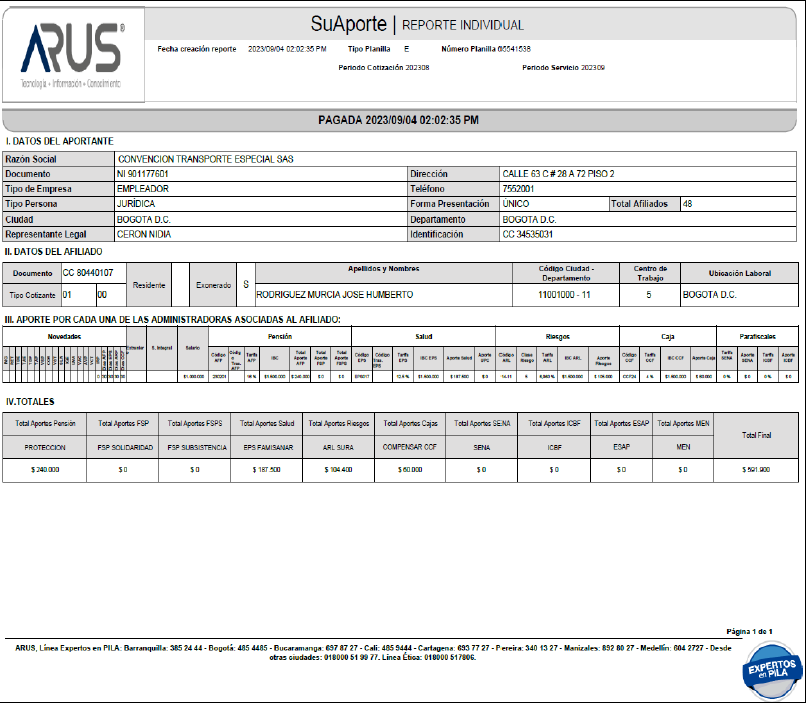Click the Expertos en PILA badge
This screenshot has width=812, height=706.
(x=767, y=667)
